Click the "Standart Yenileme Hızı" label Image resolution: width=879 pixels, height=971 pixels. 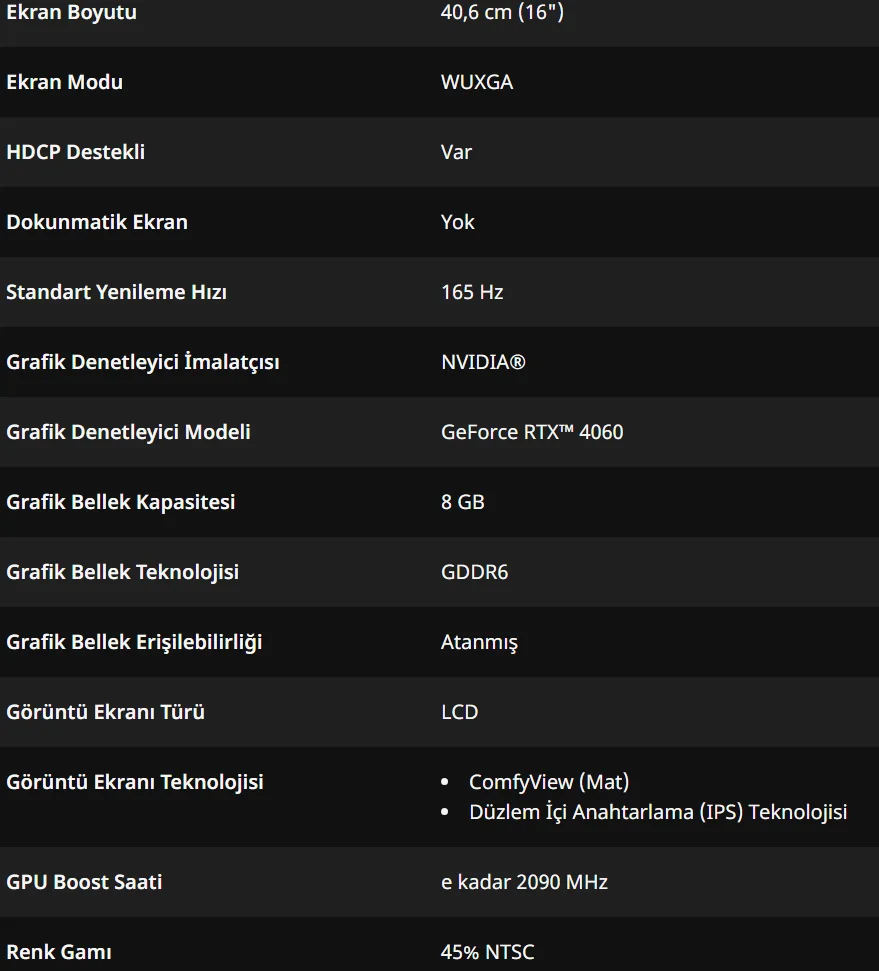117,292
